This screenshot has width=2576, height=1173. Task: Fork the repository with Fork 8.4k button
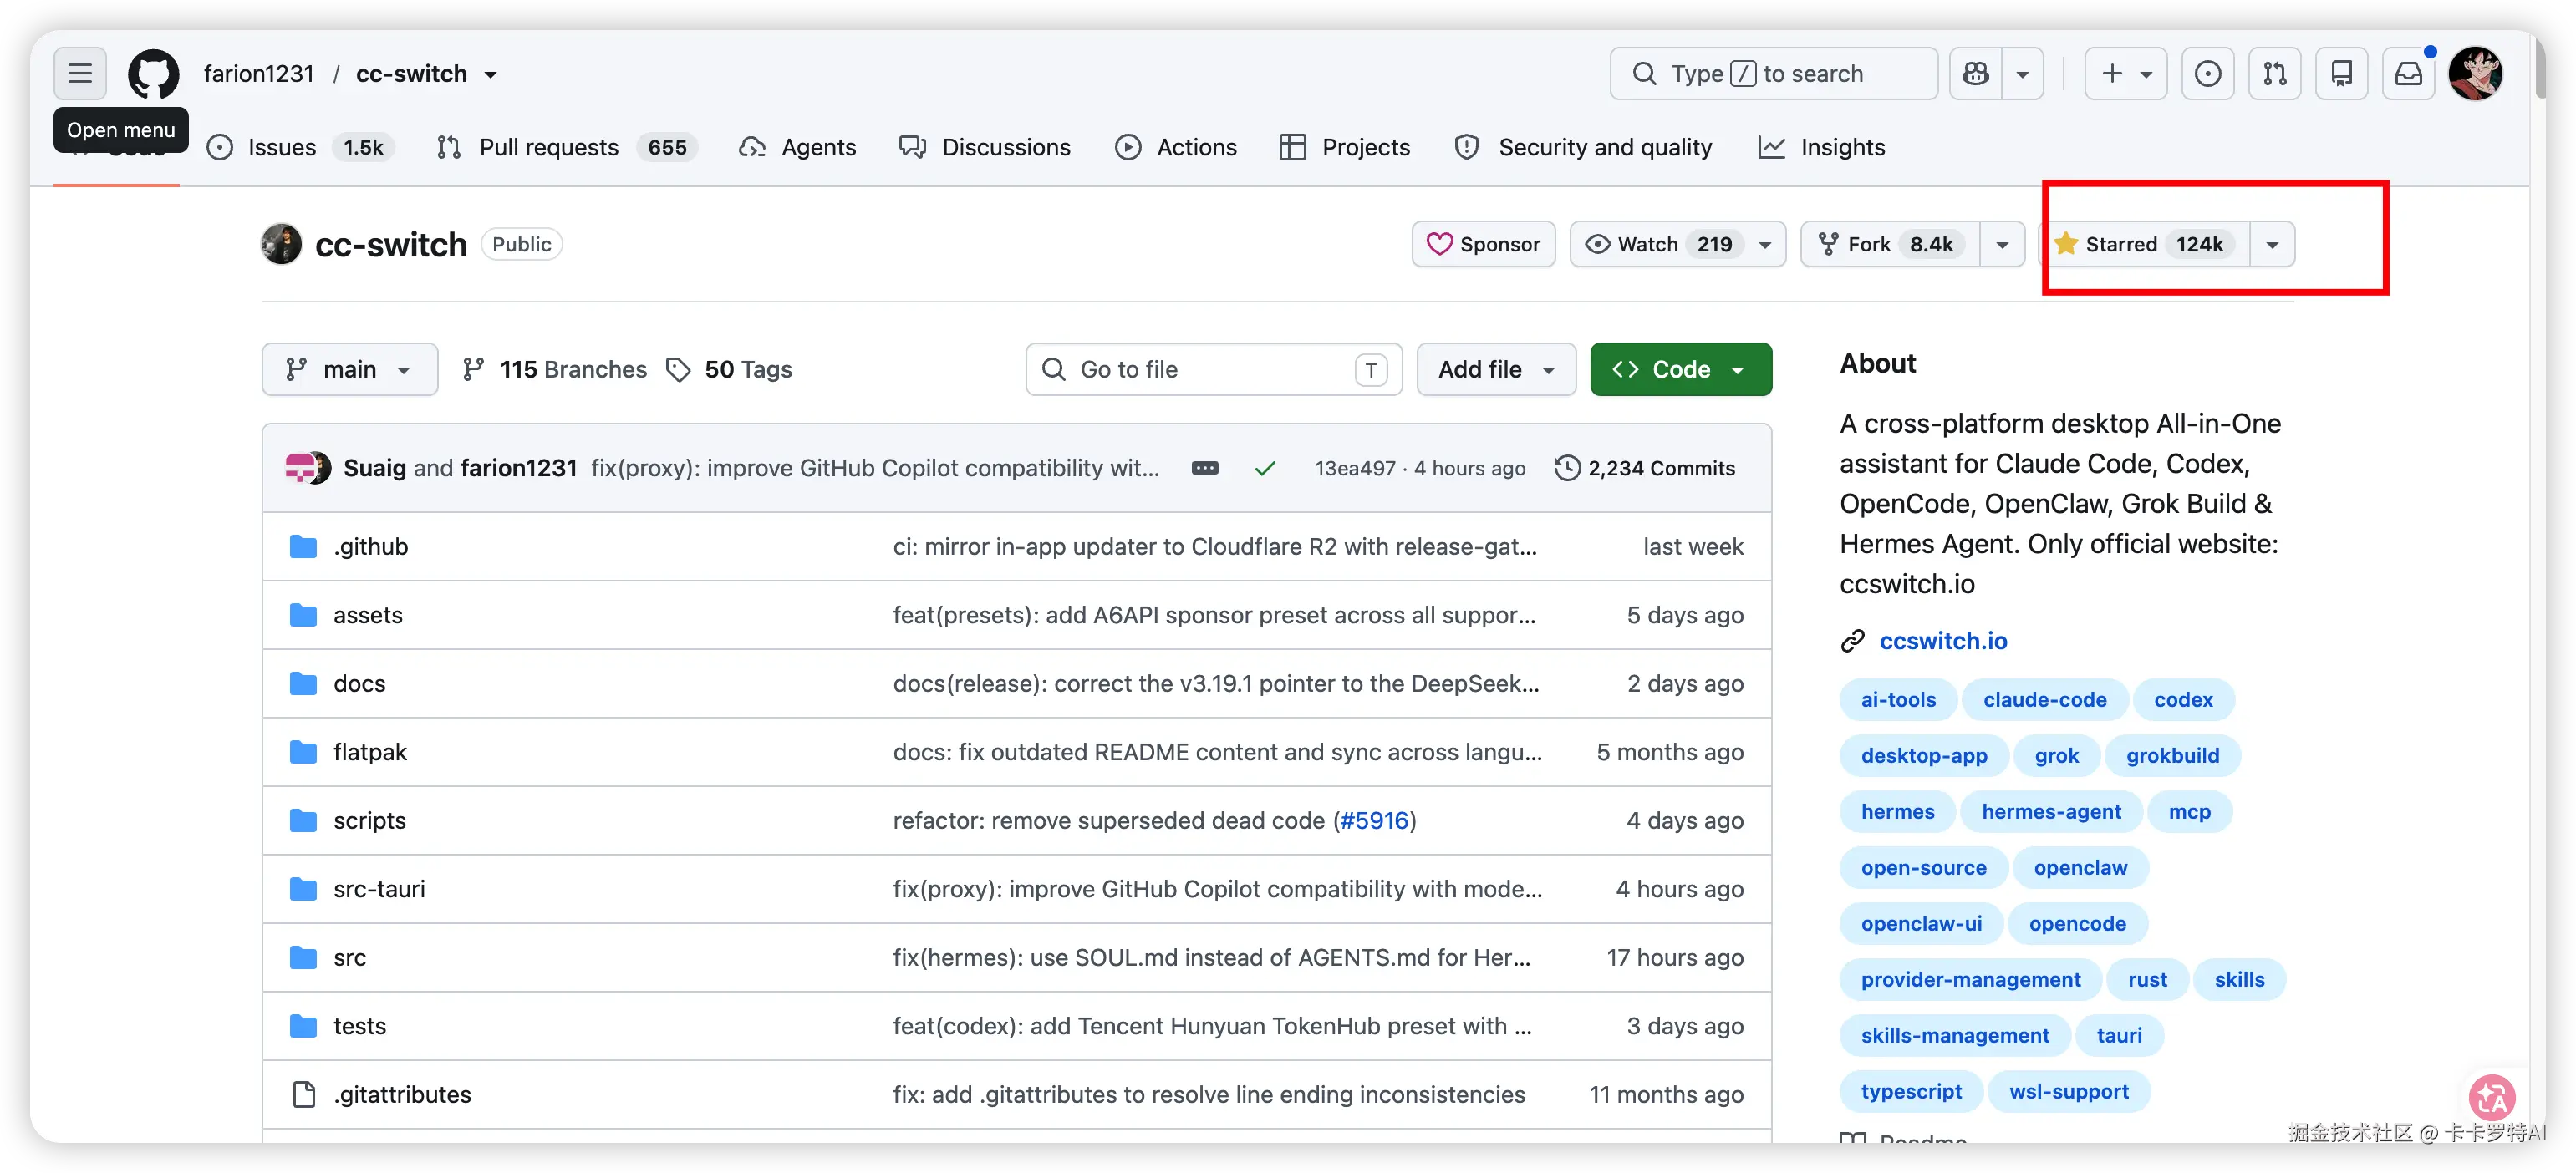[x=1890, y=244]
